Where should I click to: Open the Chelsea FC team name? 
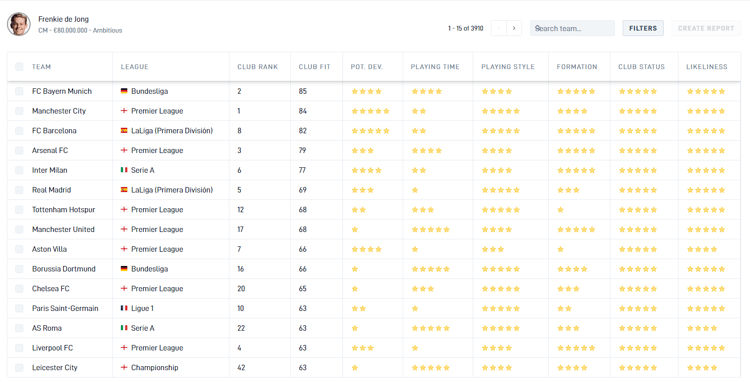[51, 289]
